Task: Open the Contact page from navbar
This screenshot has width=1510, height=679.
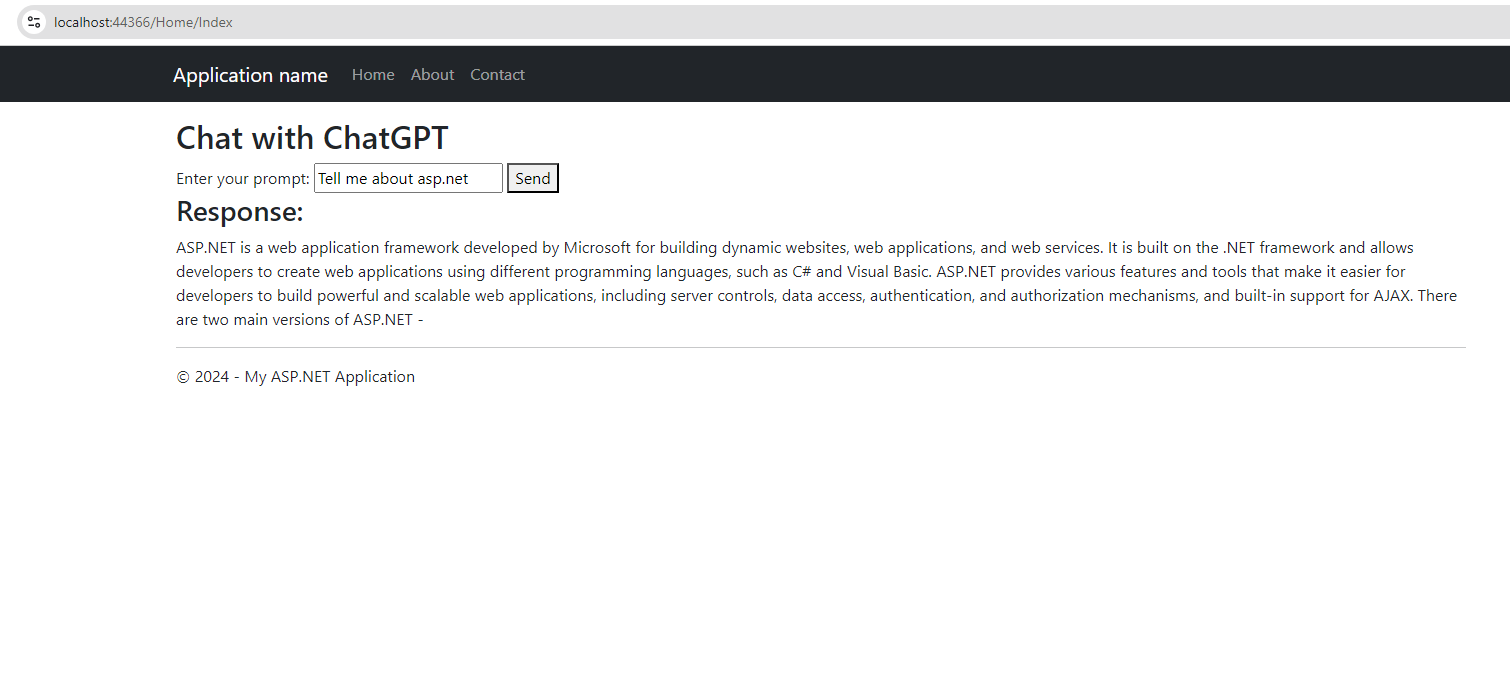Action: (497, 75)
